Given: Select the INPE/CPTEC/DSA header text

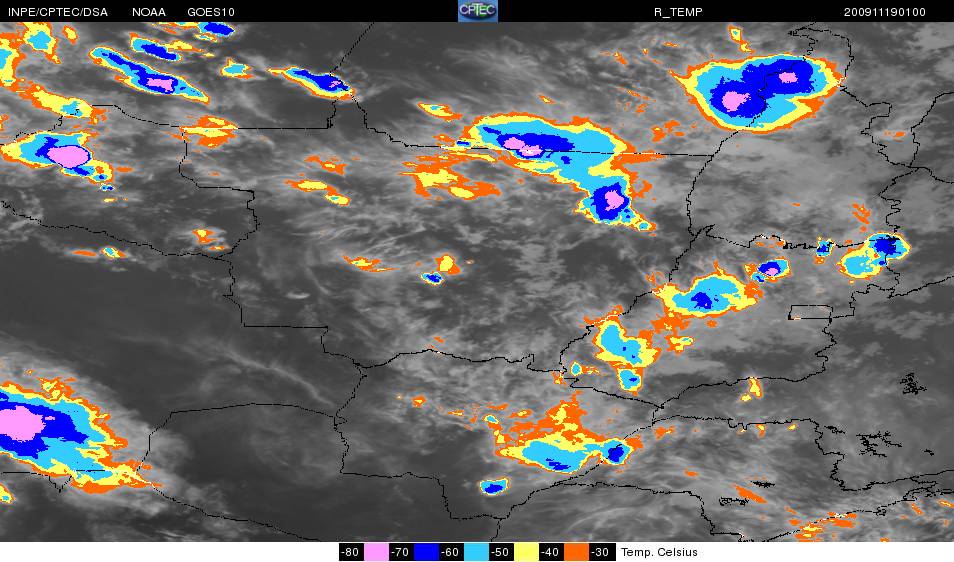Looking at the screenshot, I should (58, 12).
